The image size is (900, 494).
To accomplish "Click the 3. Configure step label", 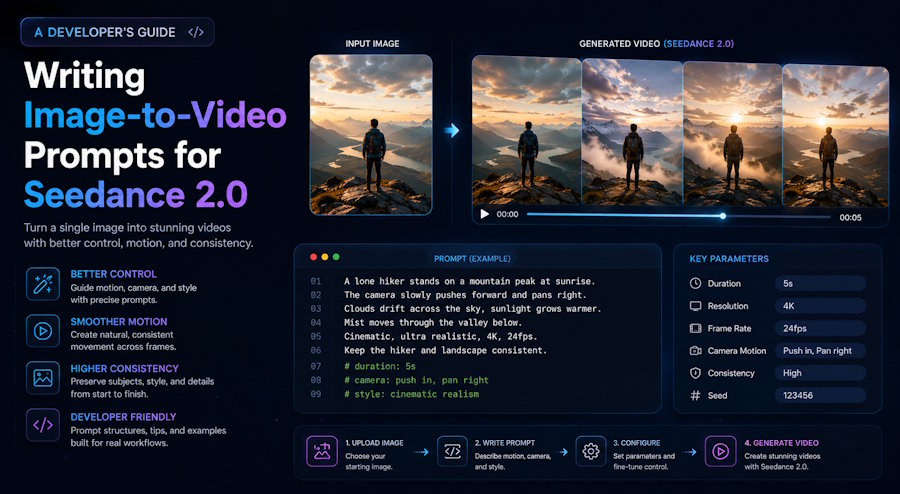I will point(637,443).
